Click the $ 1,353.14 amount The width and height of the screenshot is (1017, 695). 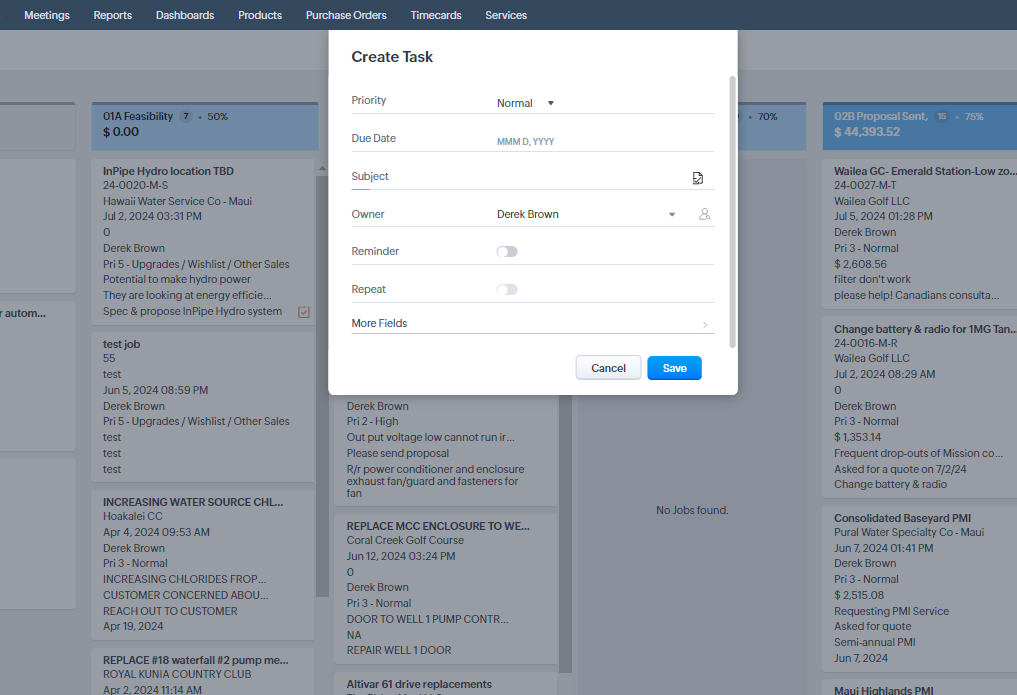(x=858, y=438)
